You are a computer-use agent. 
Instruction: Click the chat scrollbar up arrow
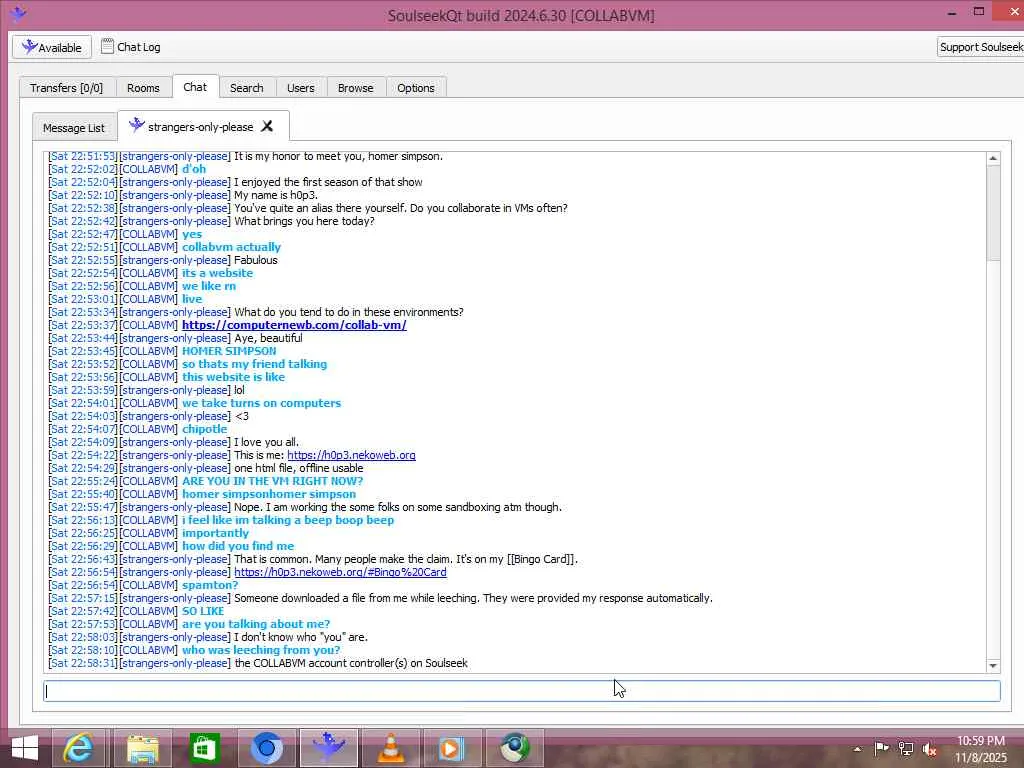click(x=993, y=158)
